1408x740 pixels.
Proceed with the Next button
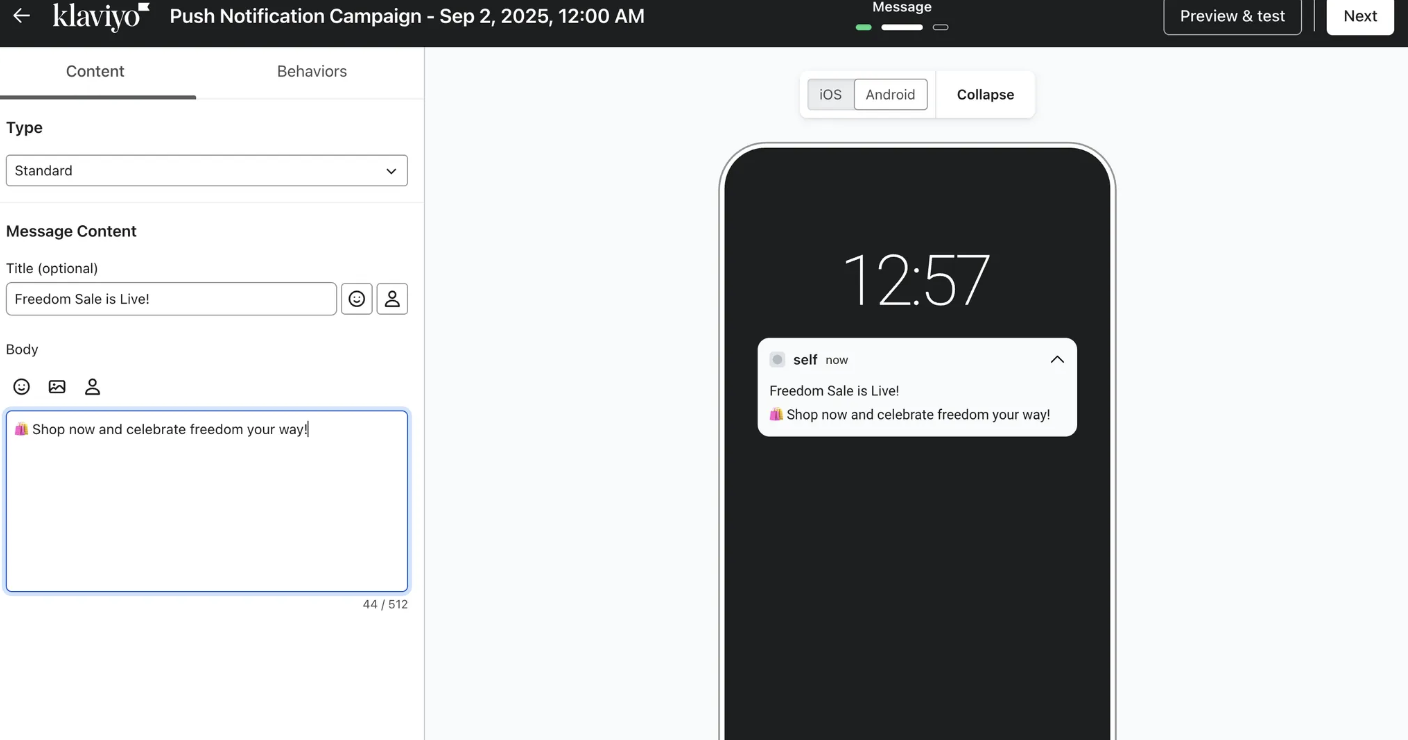pos(1360,16)
